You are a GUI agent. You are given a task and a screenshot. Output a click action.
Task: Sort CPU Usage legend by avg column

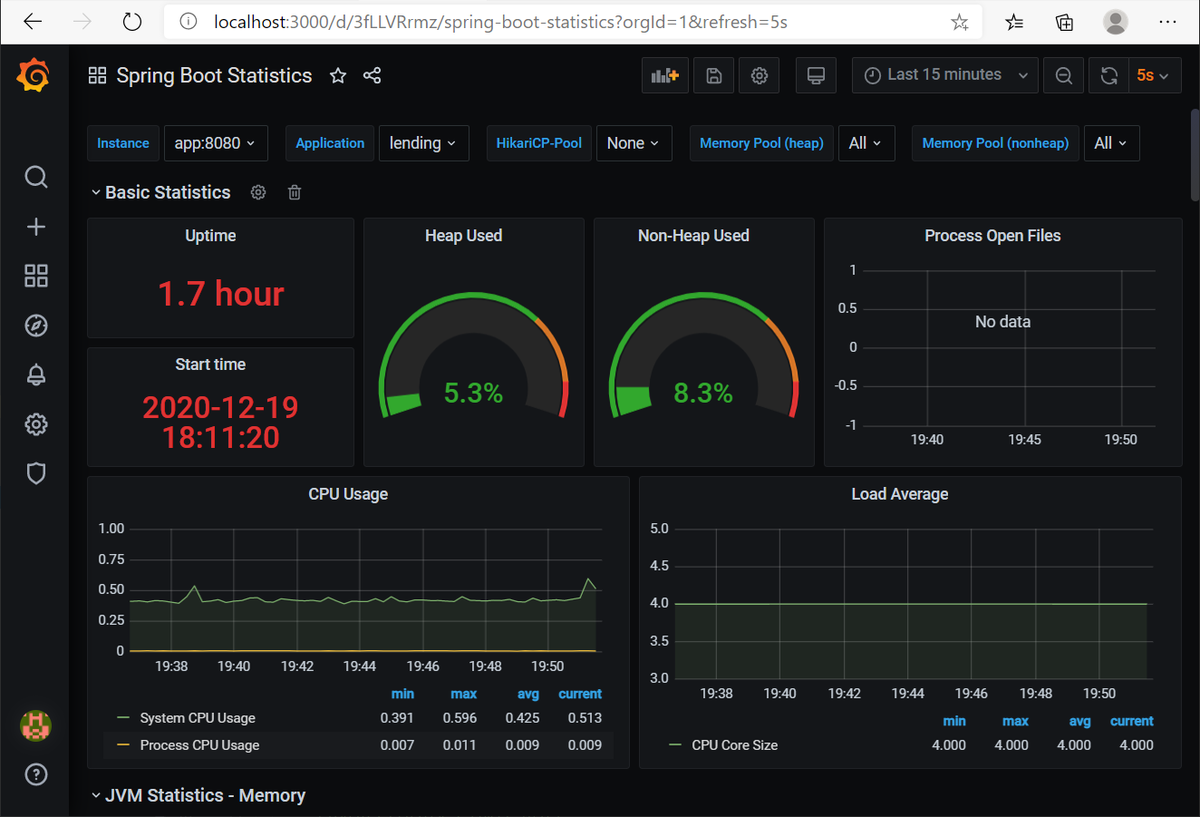(527, 694)
